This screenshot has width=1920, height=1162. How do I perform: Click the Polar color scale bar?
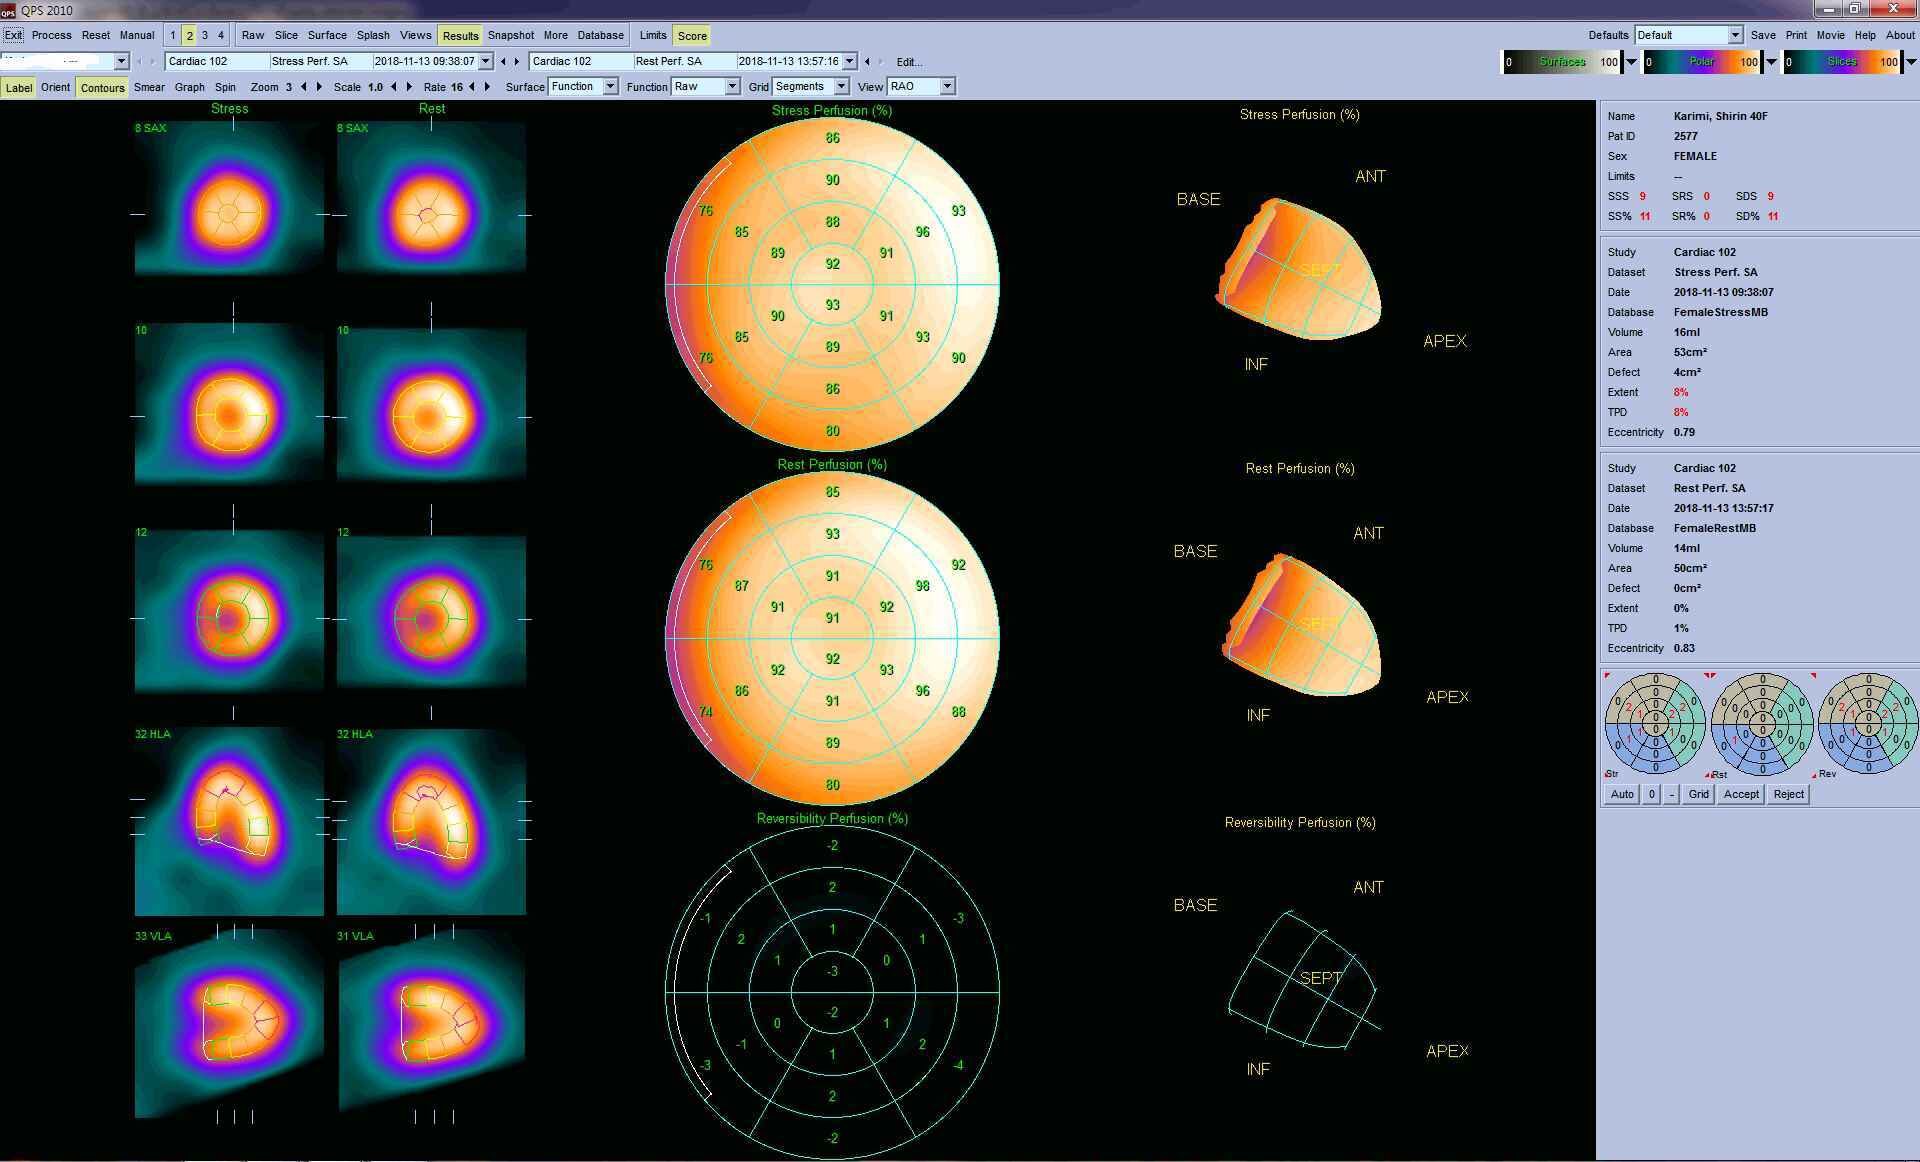pos(1702,62)
